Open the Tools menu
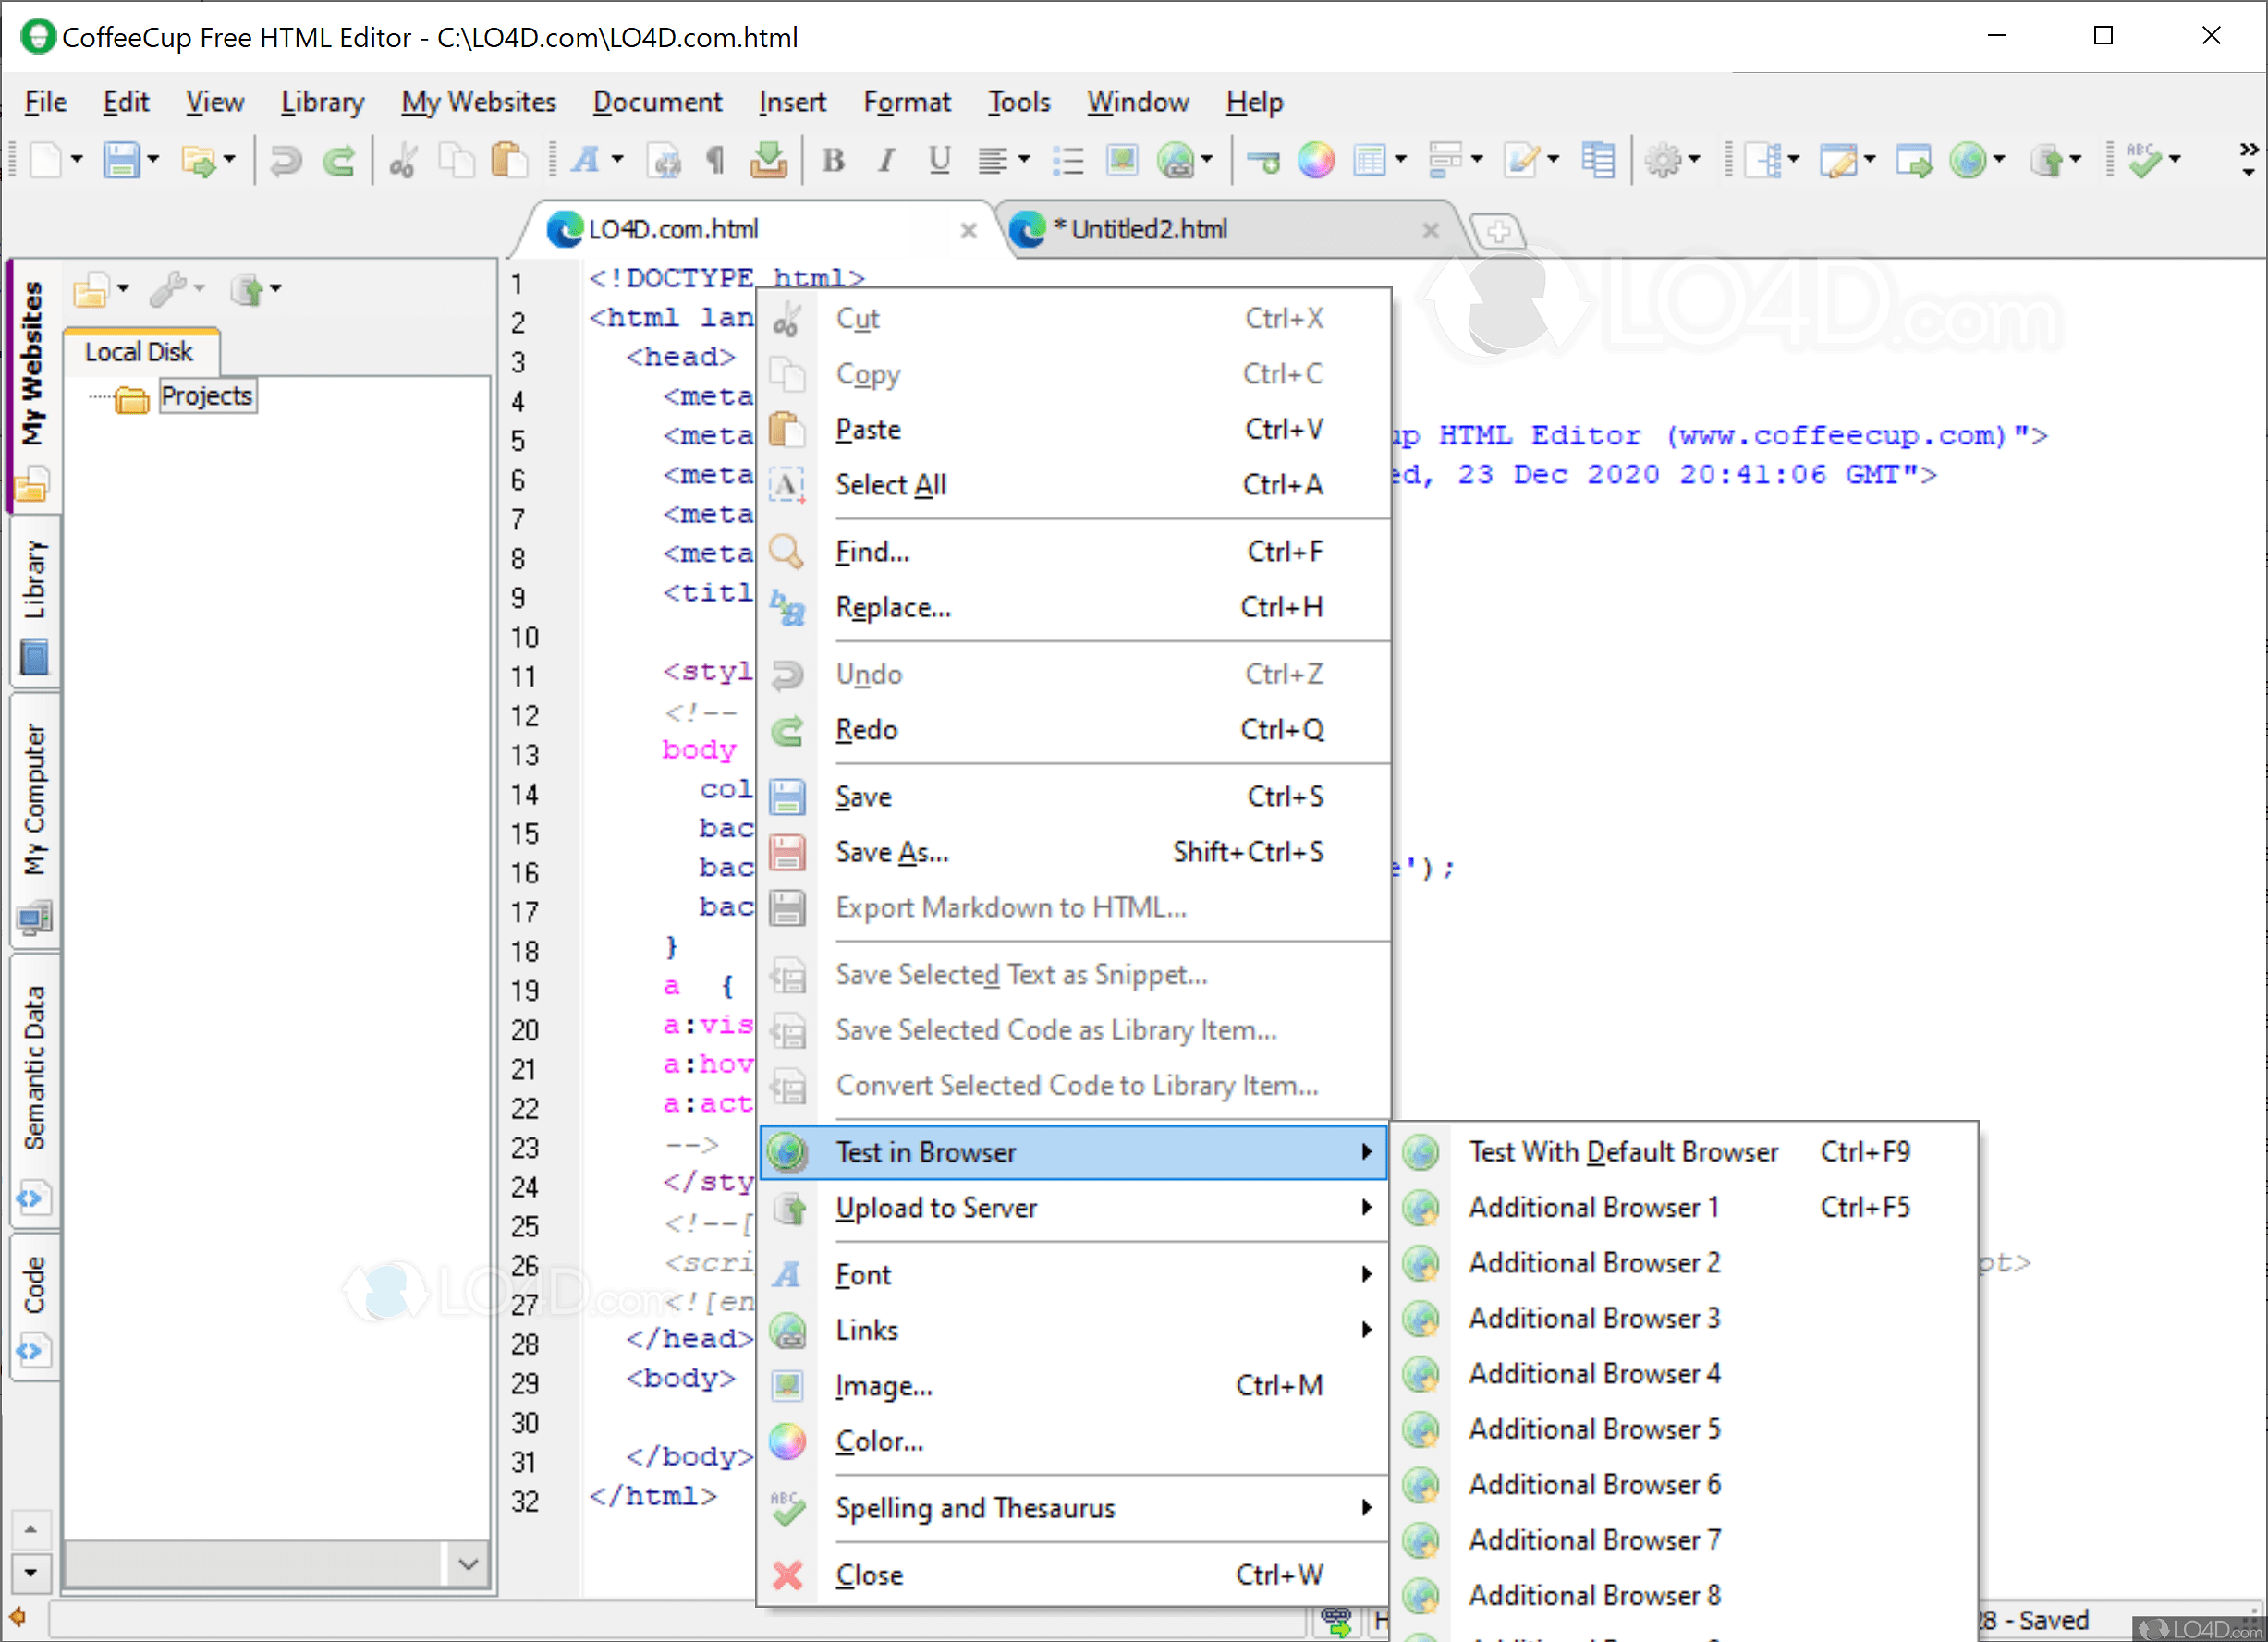This screenshot has width=2268, height=1642. pos(1019,102)
